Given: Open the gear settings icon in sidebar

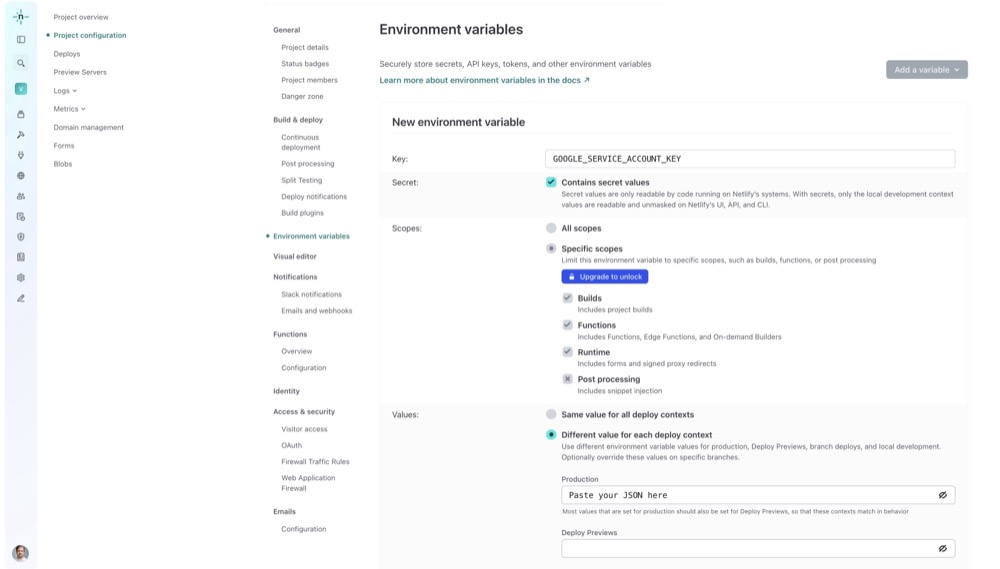Looking at the screenshot, I should click(21, 278).
